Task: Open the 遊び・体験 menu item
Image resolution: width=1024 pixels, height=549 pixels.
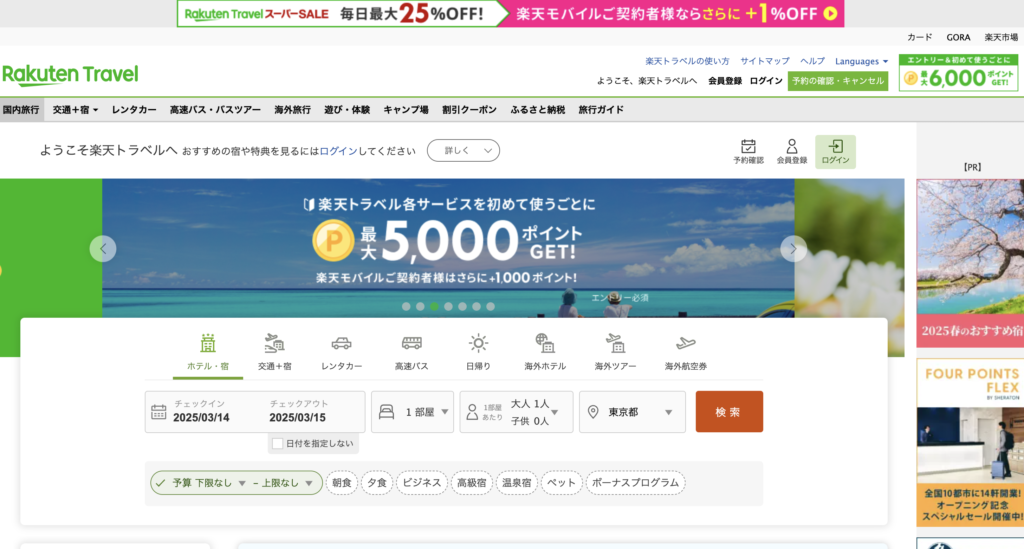Action: point(347,110)
